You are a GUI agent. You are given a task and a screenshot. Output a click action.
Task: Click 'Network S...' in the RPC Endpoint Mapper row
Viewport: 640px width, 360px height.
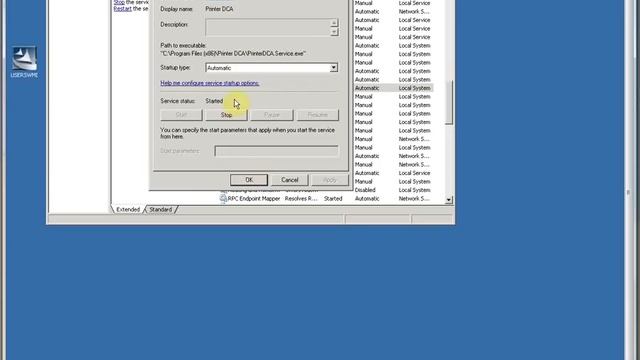click(x=414, y=198)
